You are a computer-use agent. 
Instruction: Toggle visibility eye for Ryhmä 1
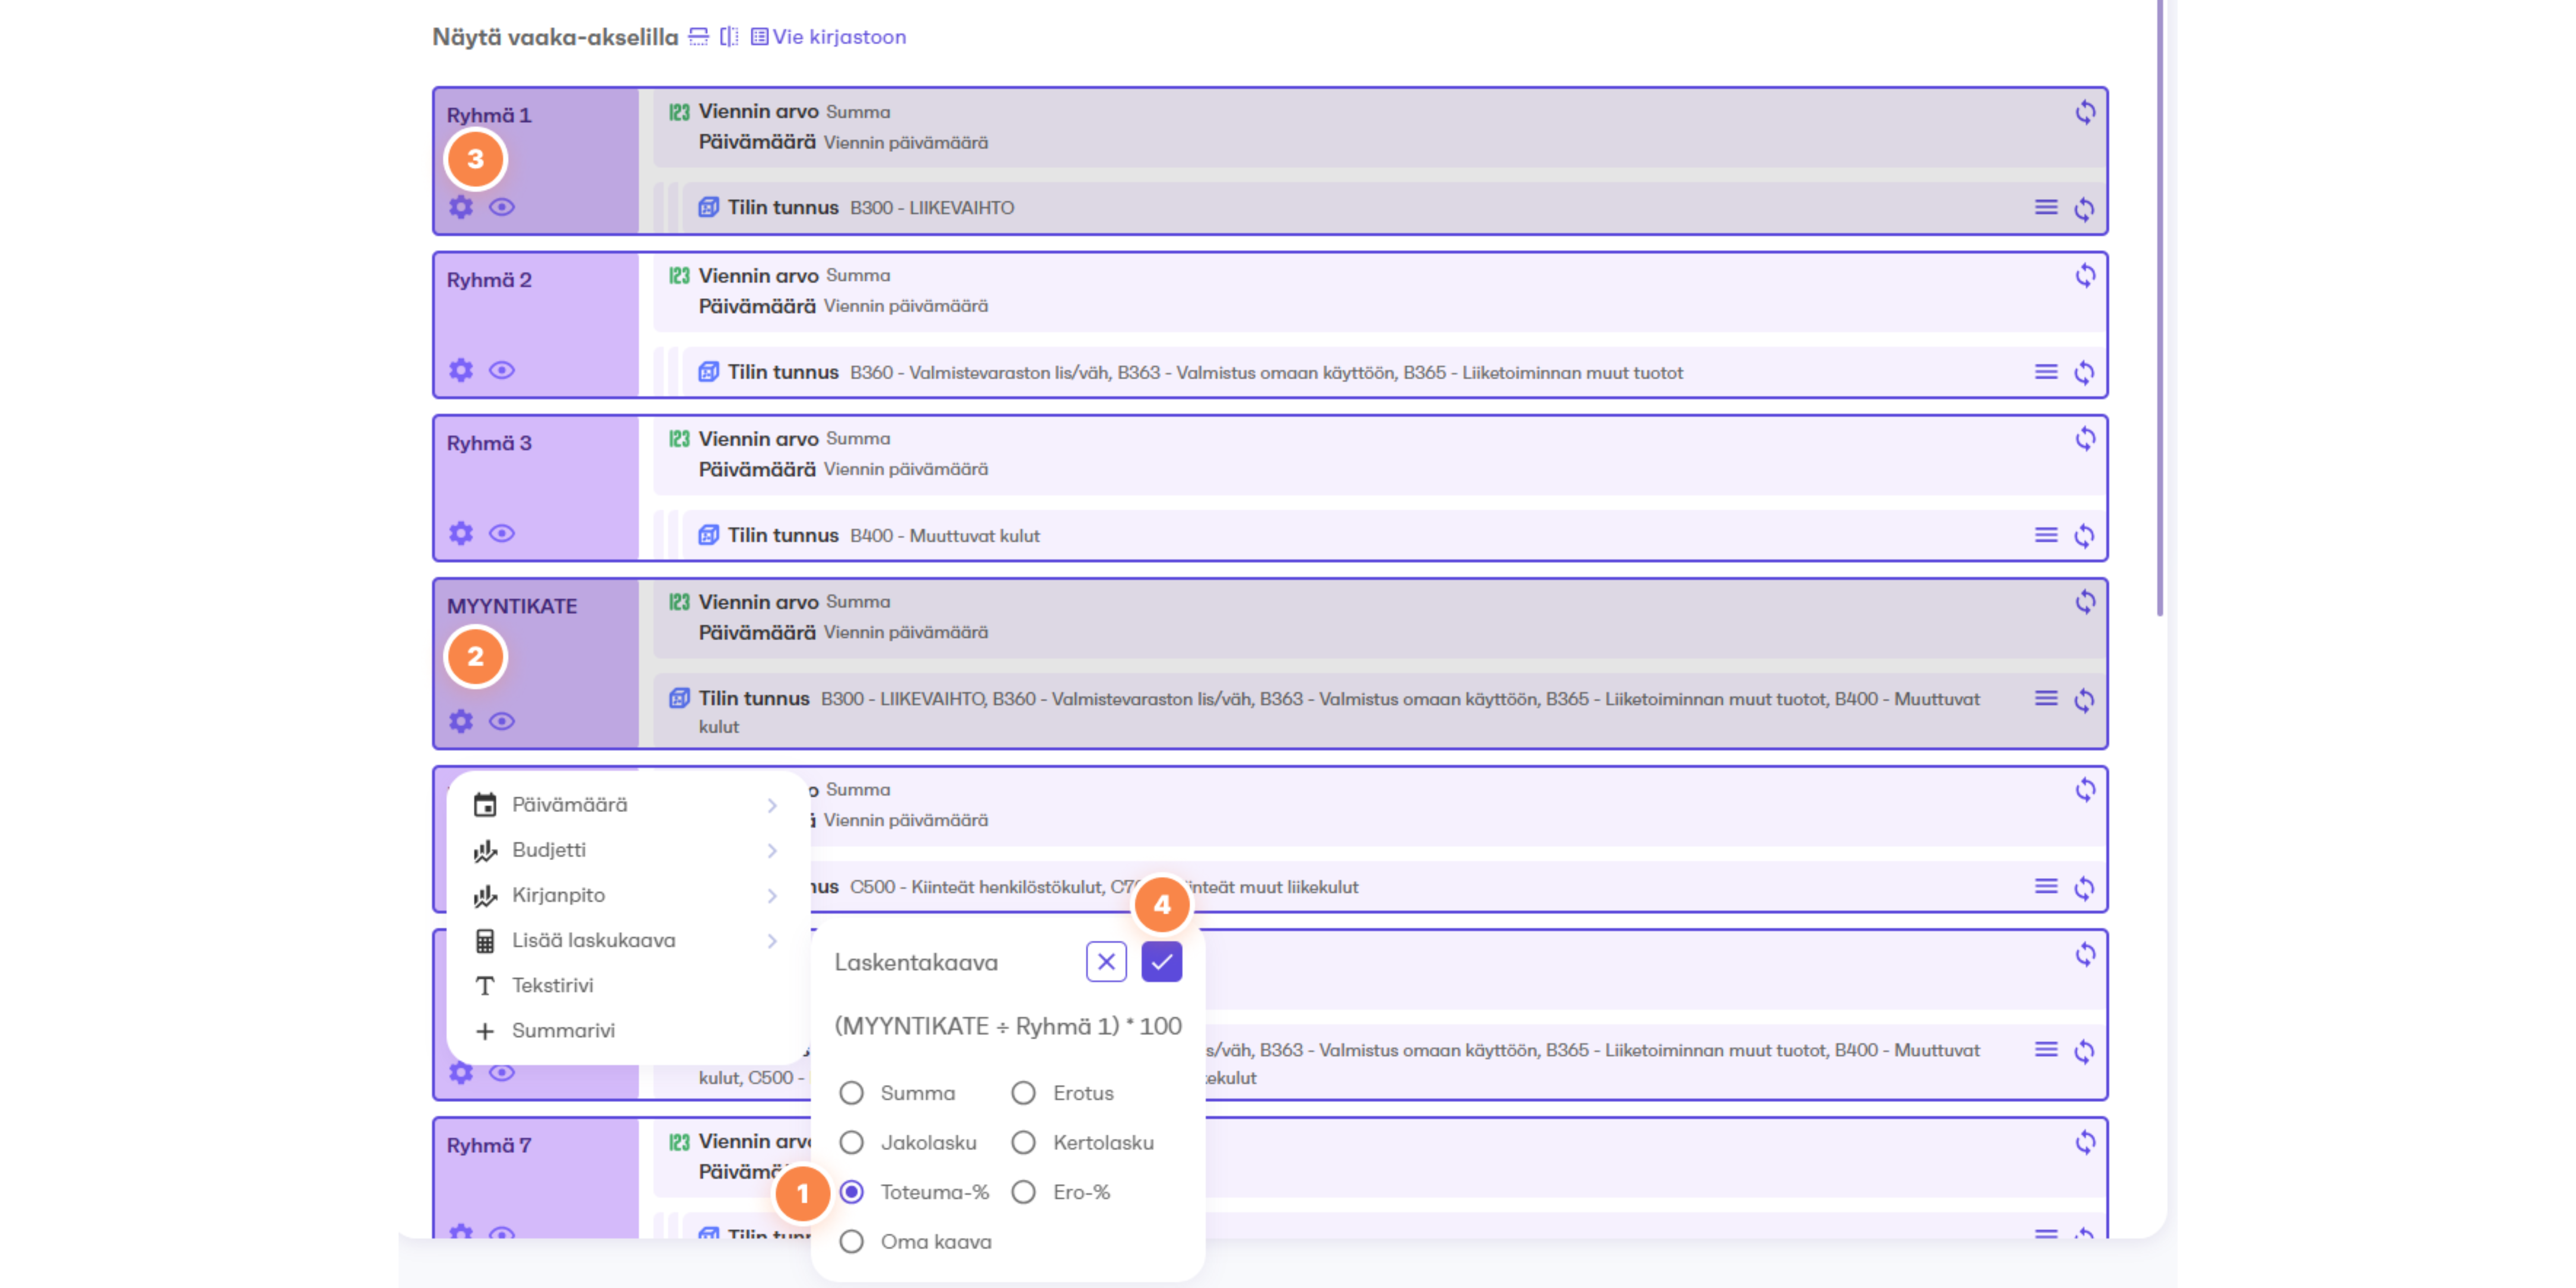tap(502, 207)
